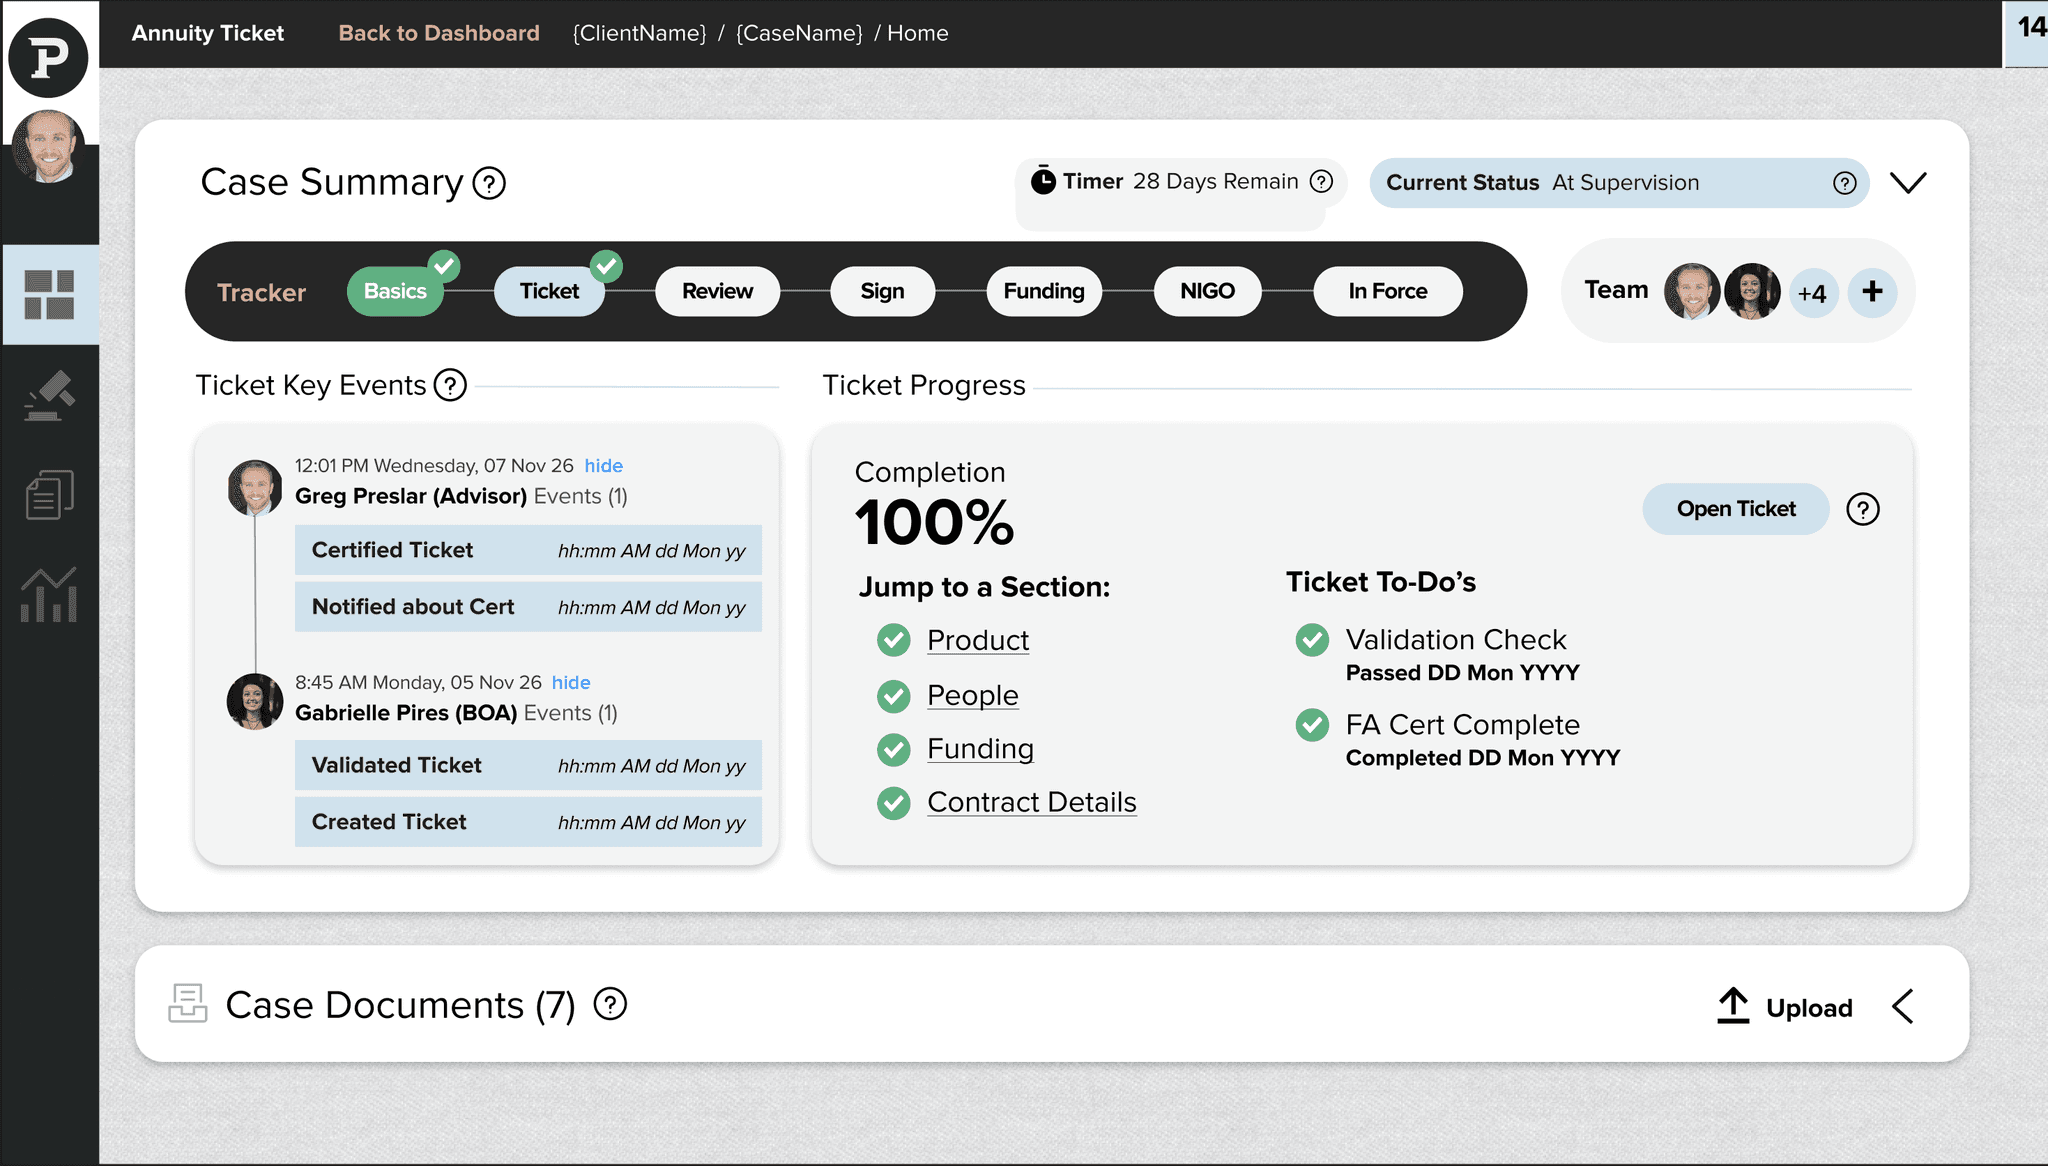Image resolution: width=2048 pixels, height=1166 pixels.
Task: Collapse the Case Summary panel chevron
Action: (x=1908, y=183)
